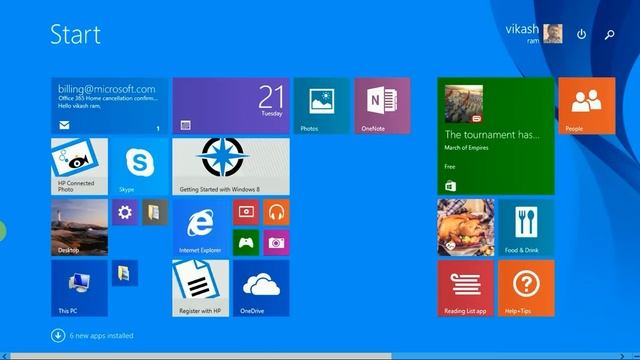Open the File Explorer folder tile beside settings
Image resolution: width=640 pixels, height=360 pixels.
155,212
